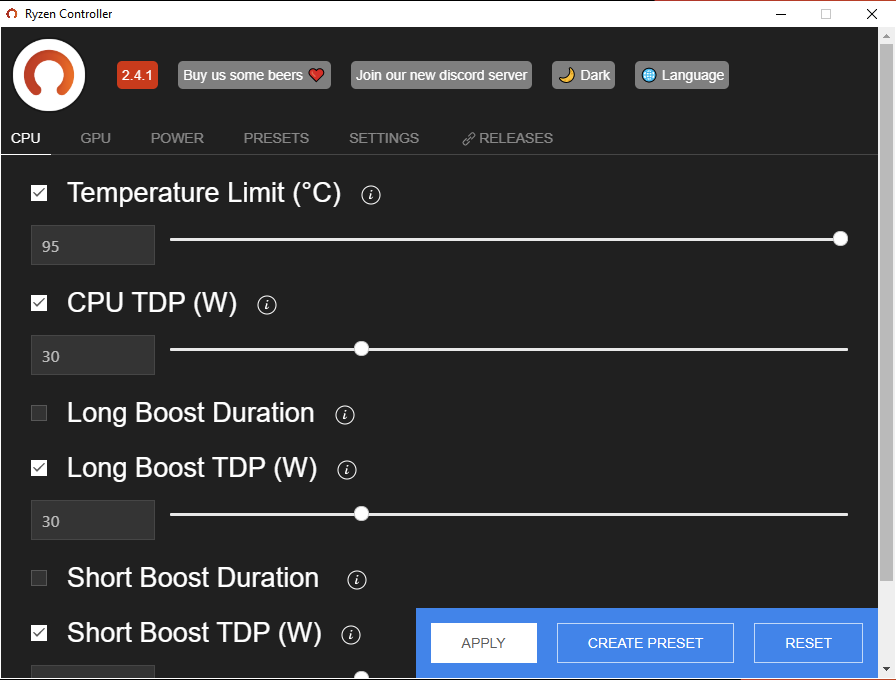Click the Long Boost TDP slider handle
The height and width of the screenshot is (680, 896).
361,514
